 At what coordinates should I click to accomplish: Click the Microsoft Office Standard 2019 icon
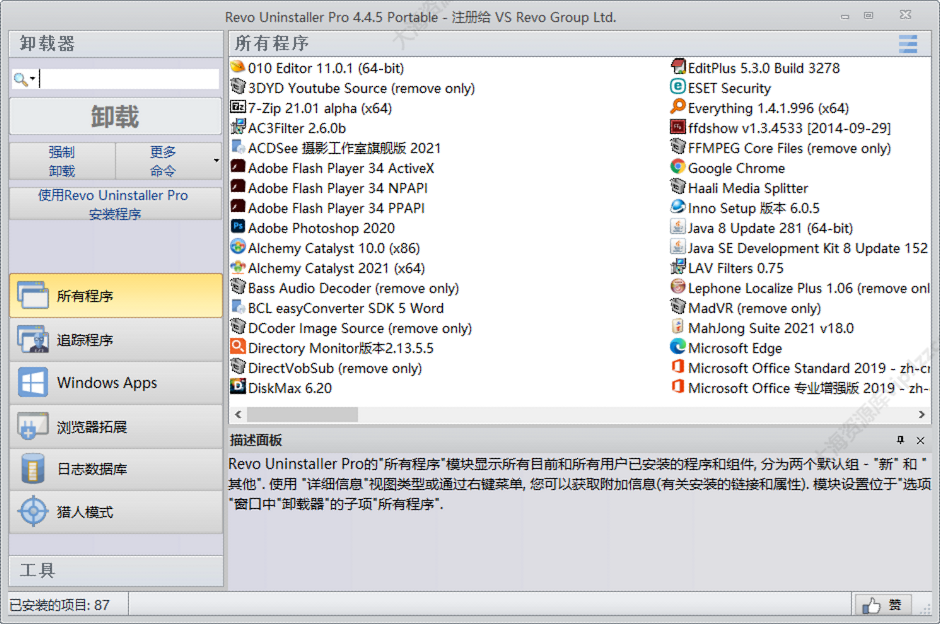point(678,367)
